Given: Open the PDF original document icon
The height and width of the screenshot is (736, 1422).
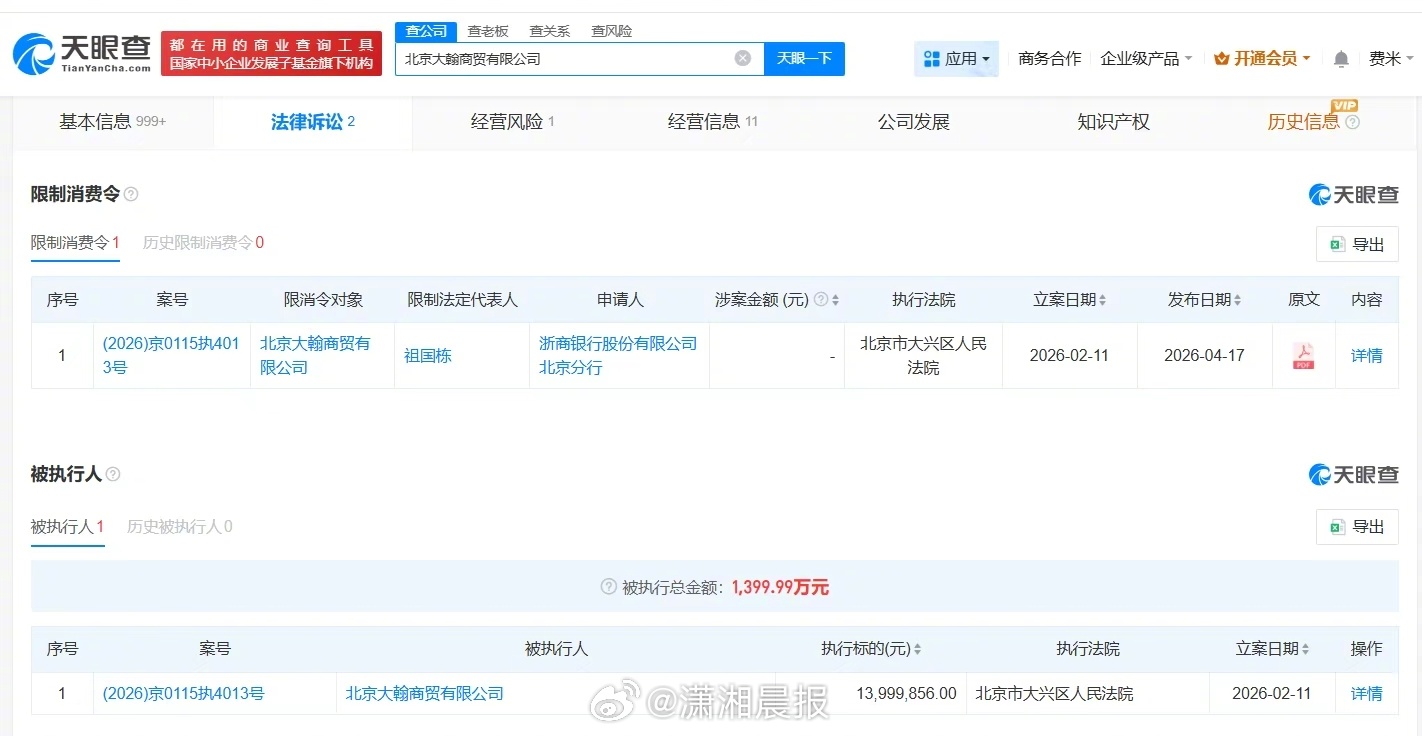Looking at the screenshot, I should (x=1303, y=356).
